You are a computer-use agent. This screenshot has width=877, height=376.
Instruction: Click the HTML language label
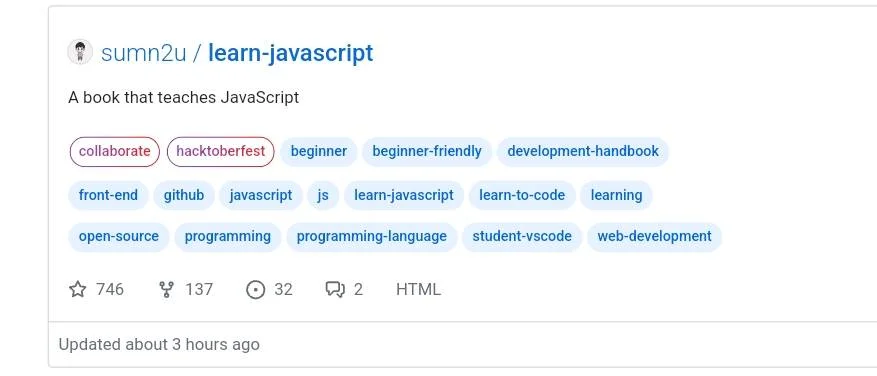pos(418,289)
